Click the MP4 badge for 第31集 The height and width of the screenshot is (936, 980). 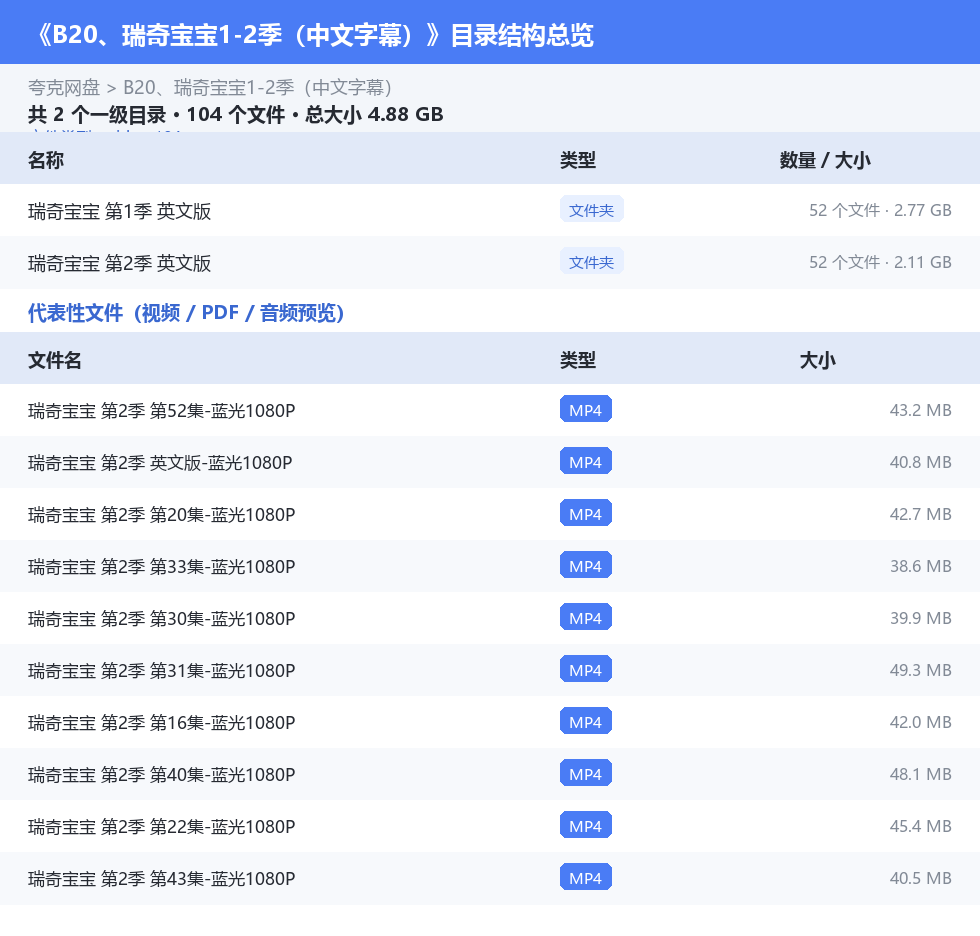coord(586,670)
